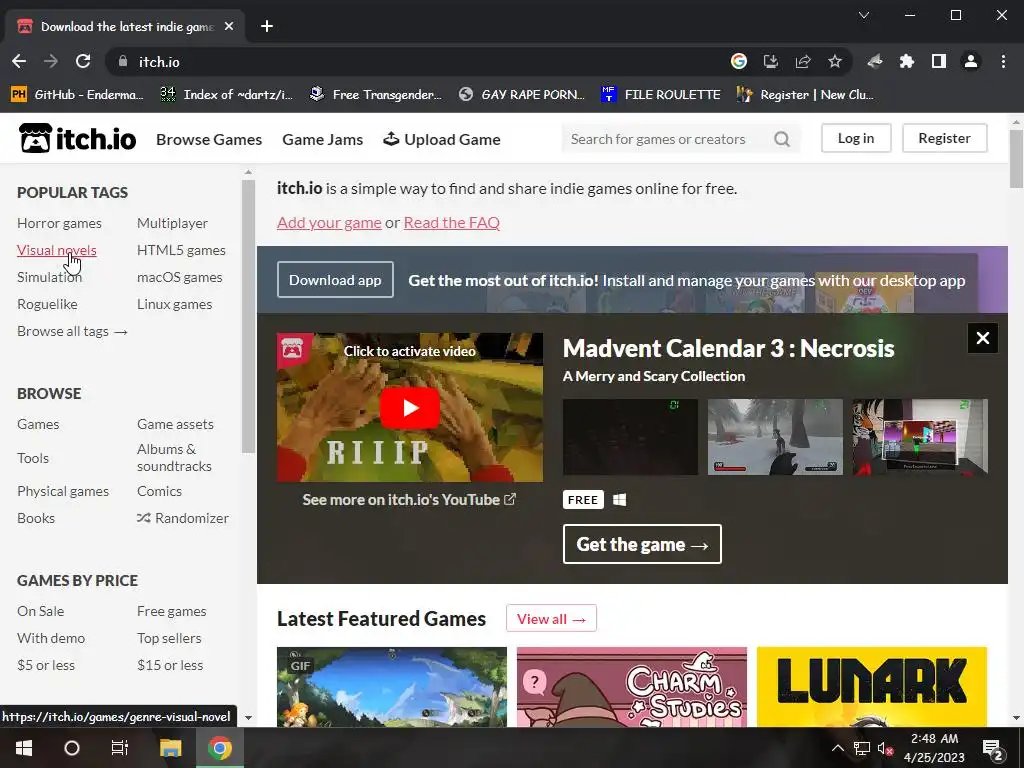Open Game Jams page

click(x=323, y=139)
